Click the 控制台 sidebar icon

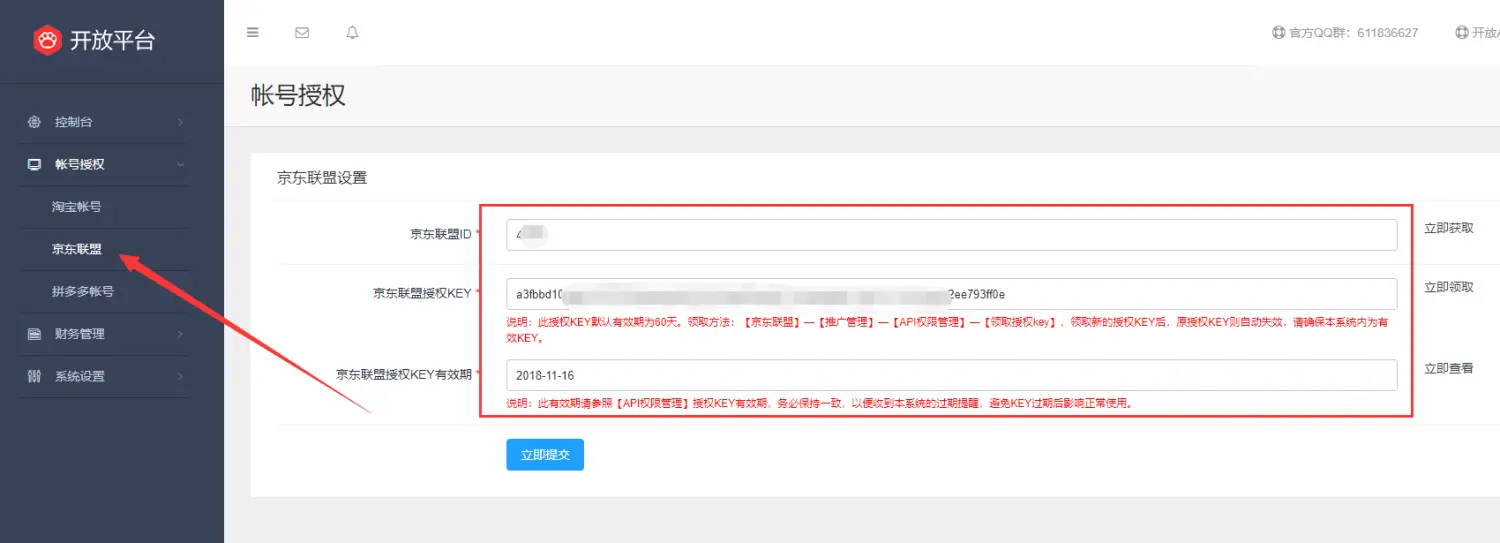pyautogui.click(x=34, y=122)
